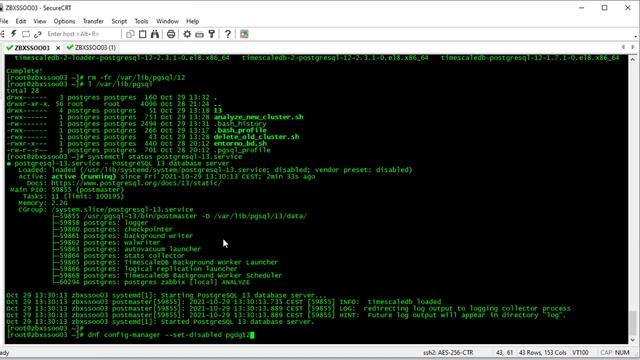Image resolution: width=640 pixels, height=360 pixels.
Task: Switch to the ZBXSSOO03 (1) tab
Action: [91, 48]
